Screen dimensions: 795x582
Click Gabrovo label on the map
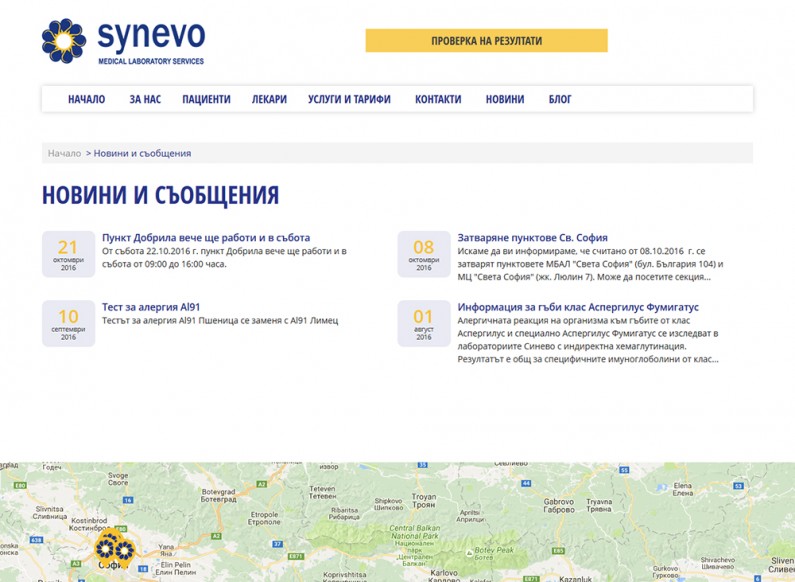[559, 505]
